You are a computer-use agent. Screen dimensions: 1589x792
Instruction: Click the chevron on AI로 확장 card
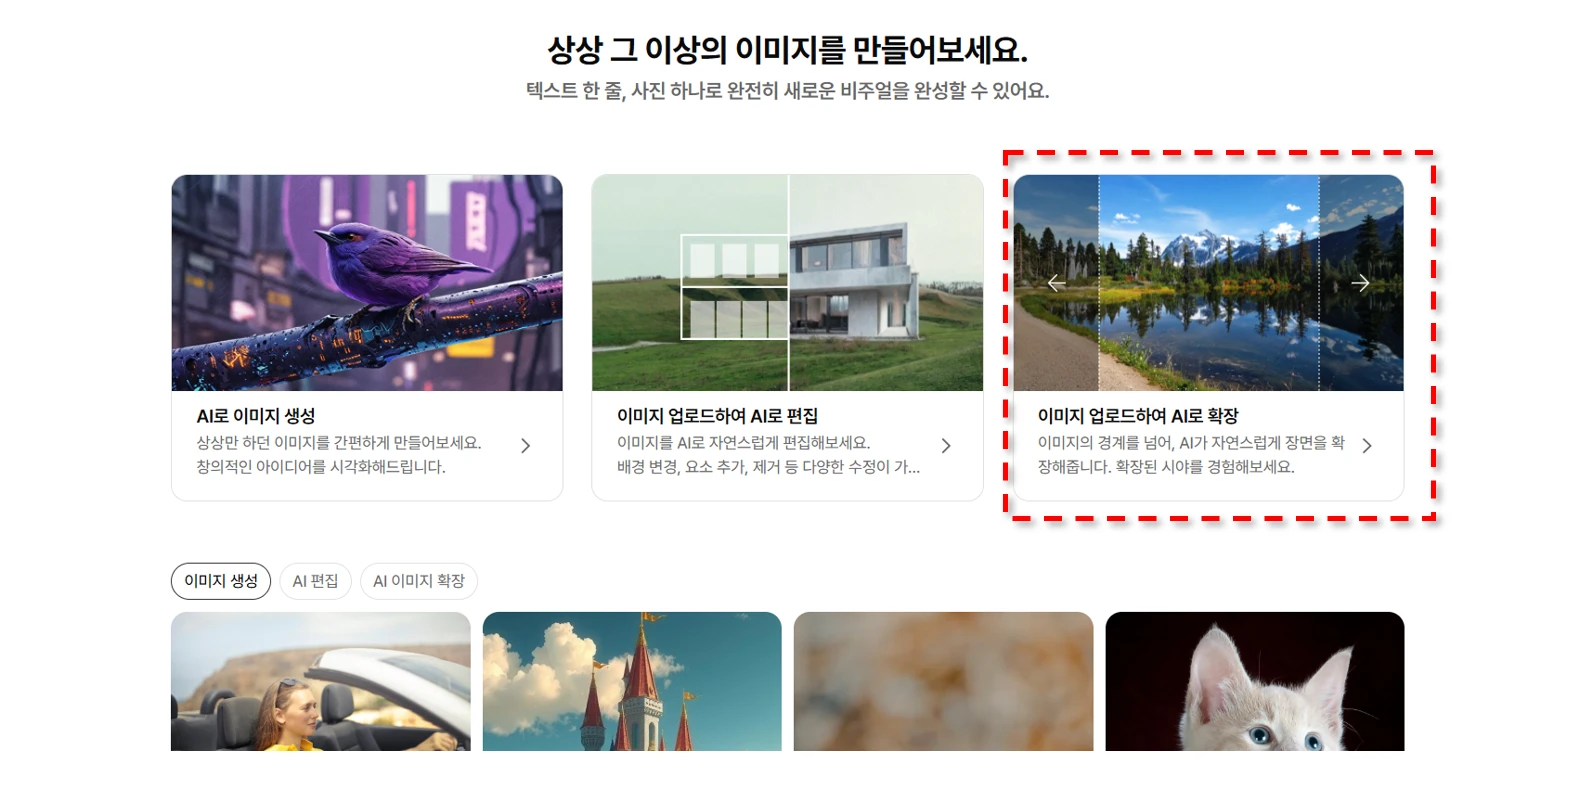pos(1367,446)
